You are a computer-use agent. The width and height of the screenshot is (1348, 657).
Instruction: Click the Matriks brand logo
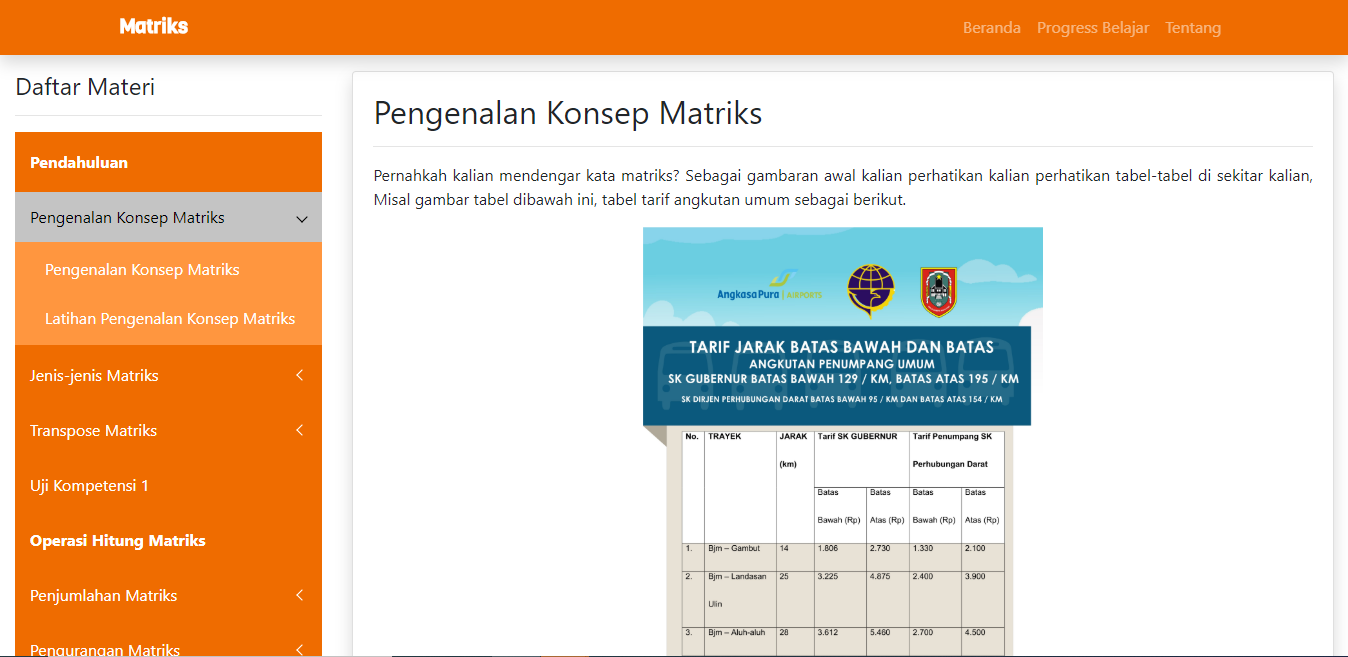click(x=153, y=27)
